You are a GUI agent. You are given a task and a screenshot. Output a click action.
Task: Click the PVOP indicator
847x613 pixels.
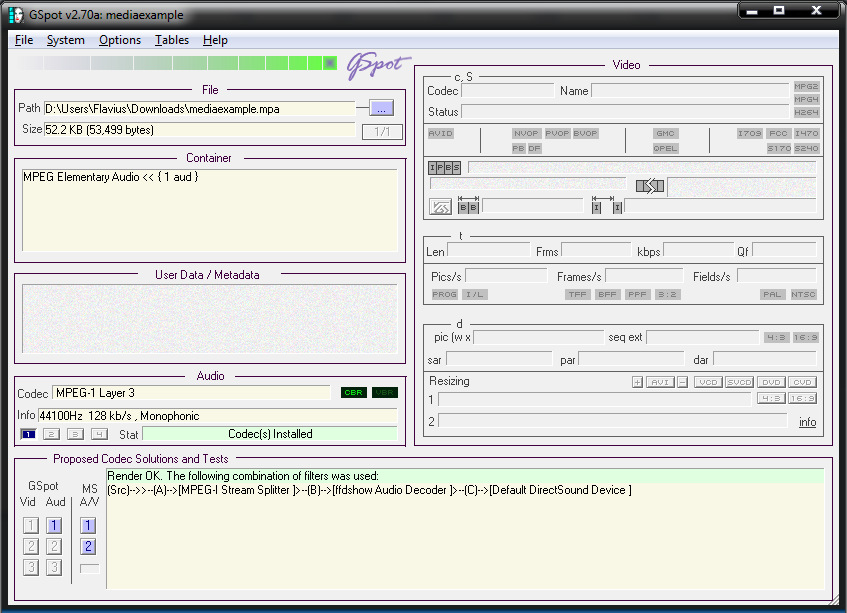pos(557,133)
